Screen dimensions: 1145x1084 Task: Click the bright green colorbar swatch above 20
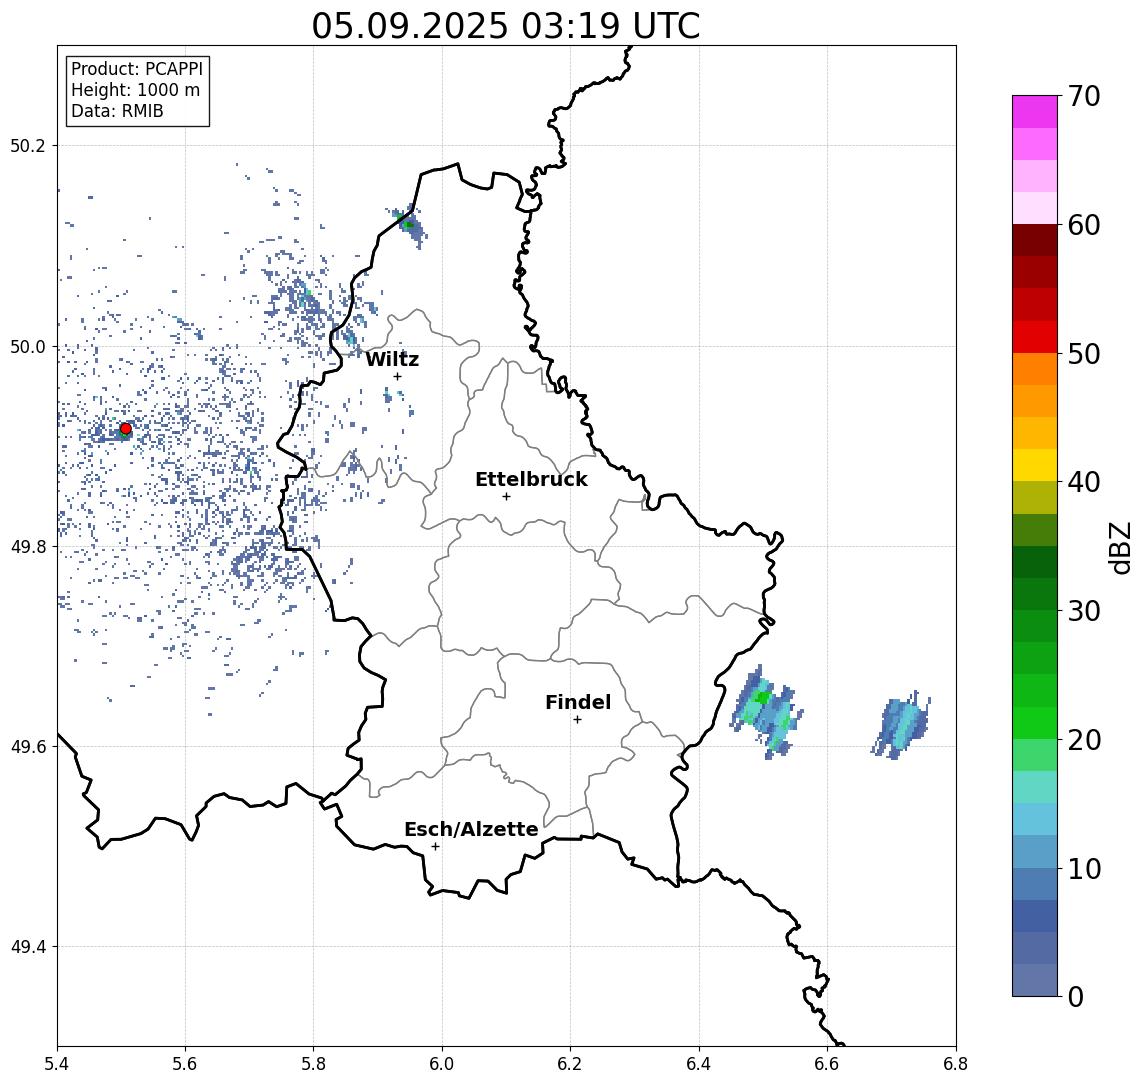[x=1035, y=722]
